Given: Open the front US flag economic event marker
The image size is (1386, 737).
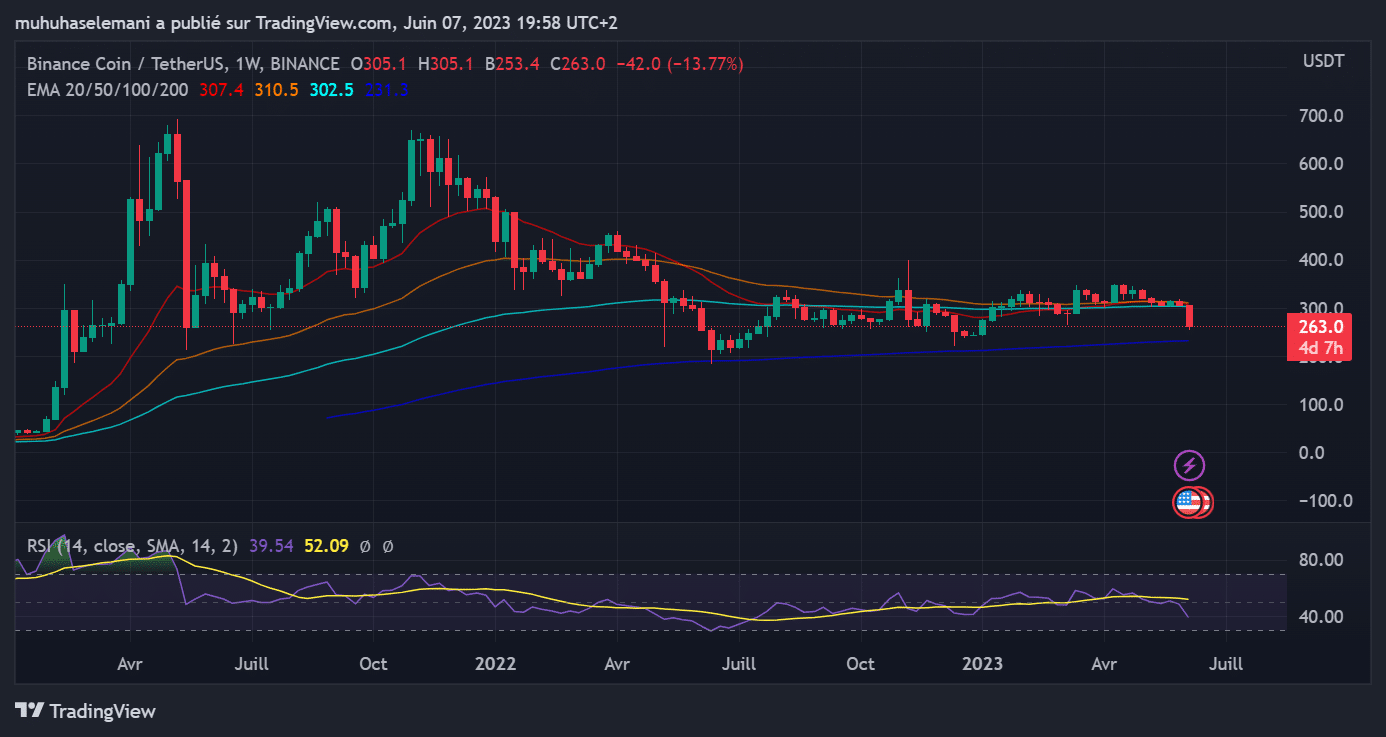Looking at the screenshot, I should point(1188,502).
